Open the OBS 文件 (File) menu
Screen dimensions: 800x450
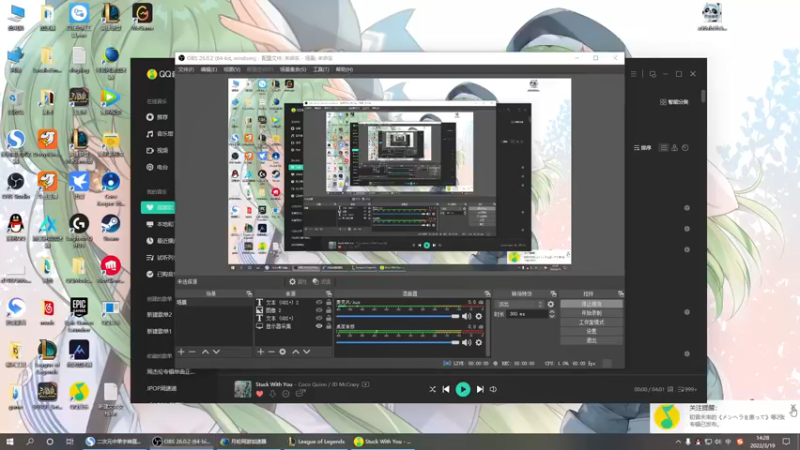point(186,69)
